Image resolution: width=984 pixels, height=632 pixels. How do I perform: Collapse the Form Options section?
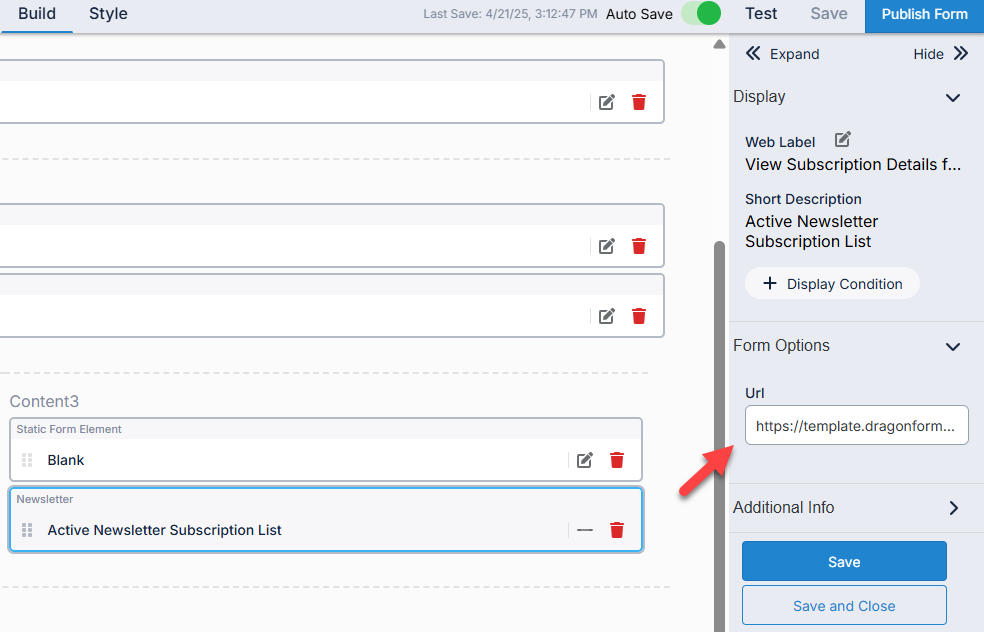(x=953, y=347)
